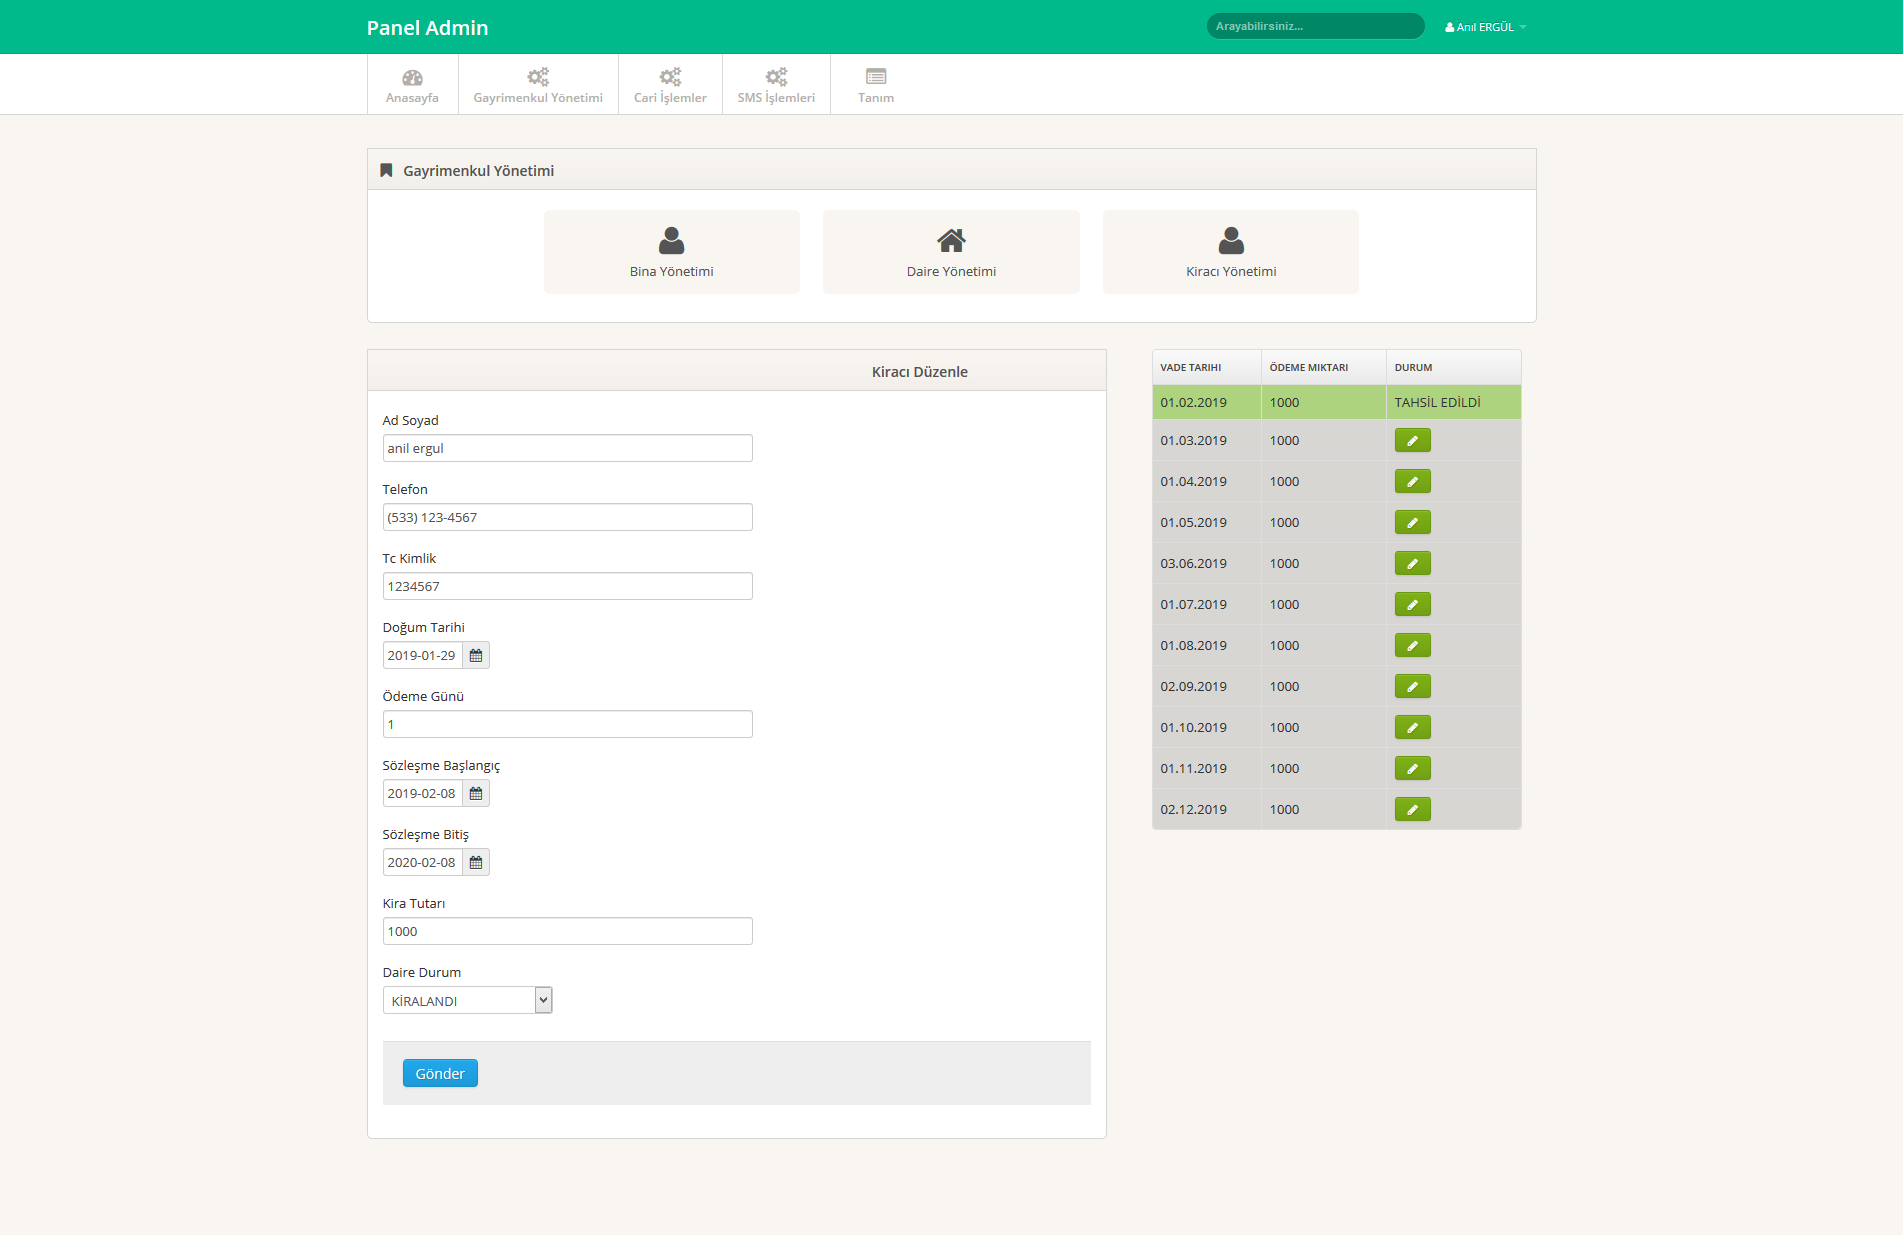The width and height of the screenshot is (1903, 1235).
Task: Click the edit pencil for 01.11.2019 payment
Action: [1412, 768]
